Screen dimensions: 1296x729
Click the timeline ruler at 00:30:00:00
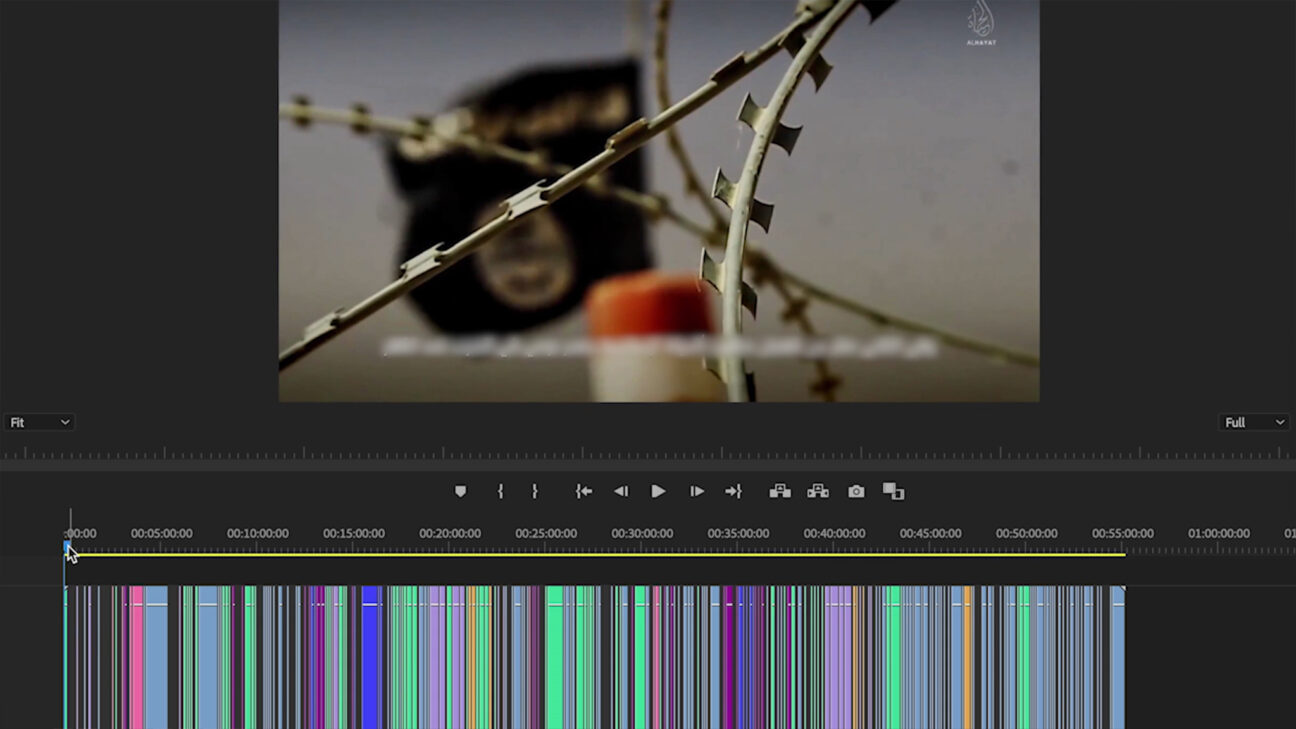coord(642,534)
